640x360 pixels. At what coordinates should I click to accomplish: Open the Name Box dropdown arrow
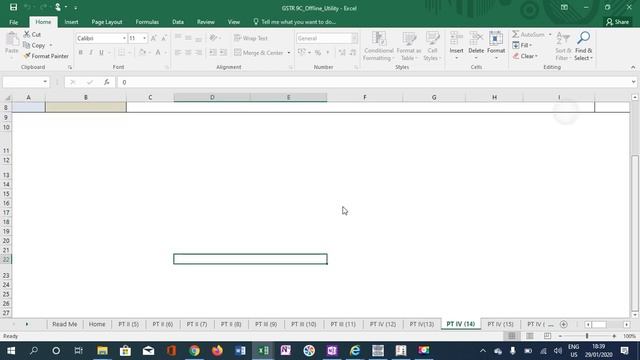click(45, 82)
